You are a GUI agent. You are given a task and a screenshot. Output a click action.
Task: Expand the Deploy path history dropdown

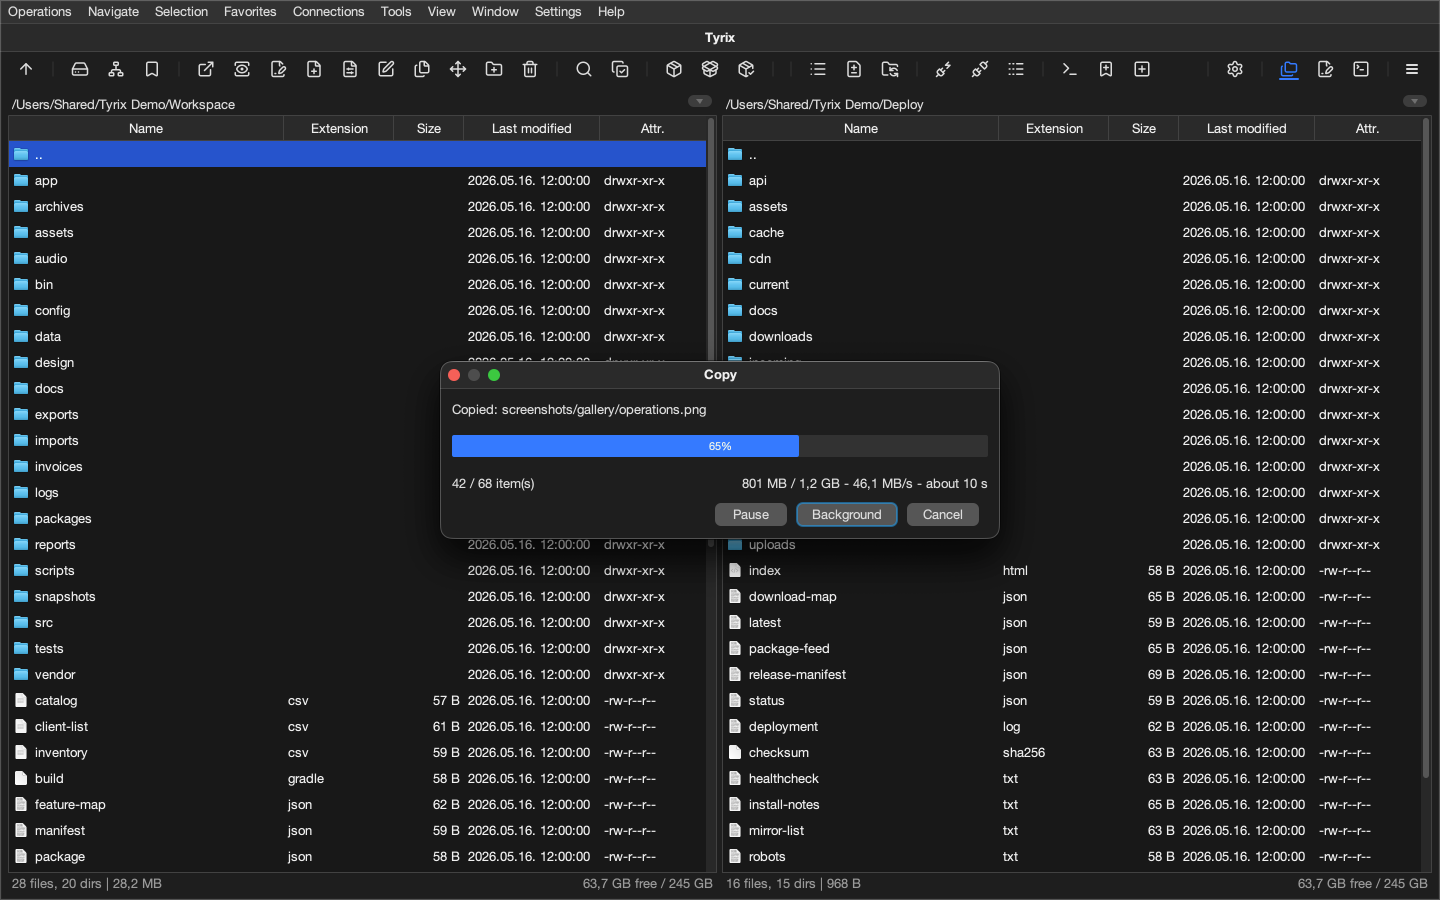coord(1415,101)
